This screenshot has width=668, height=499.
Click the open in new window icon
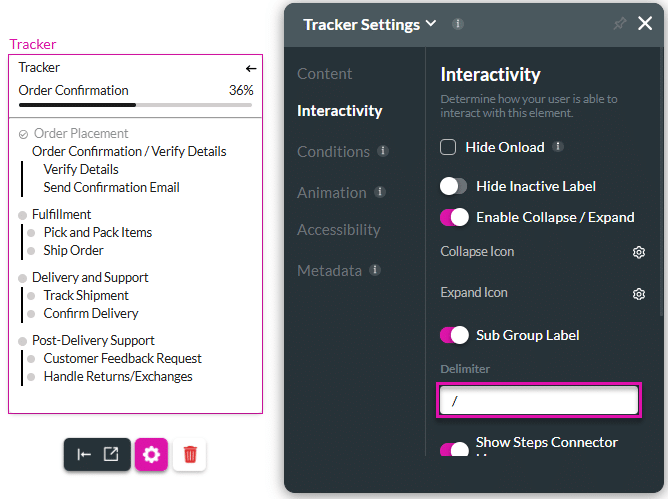(111, 454)
